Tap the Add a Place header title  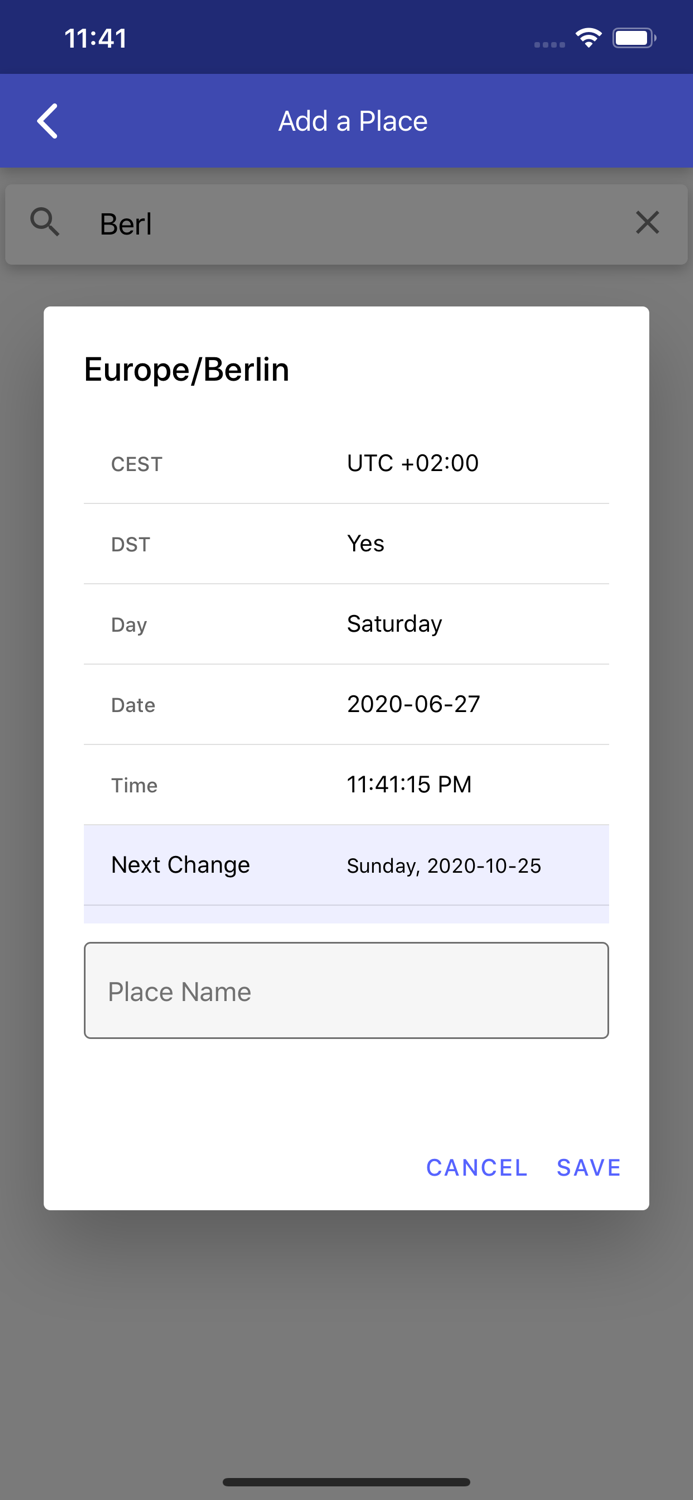coord(353,121)
